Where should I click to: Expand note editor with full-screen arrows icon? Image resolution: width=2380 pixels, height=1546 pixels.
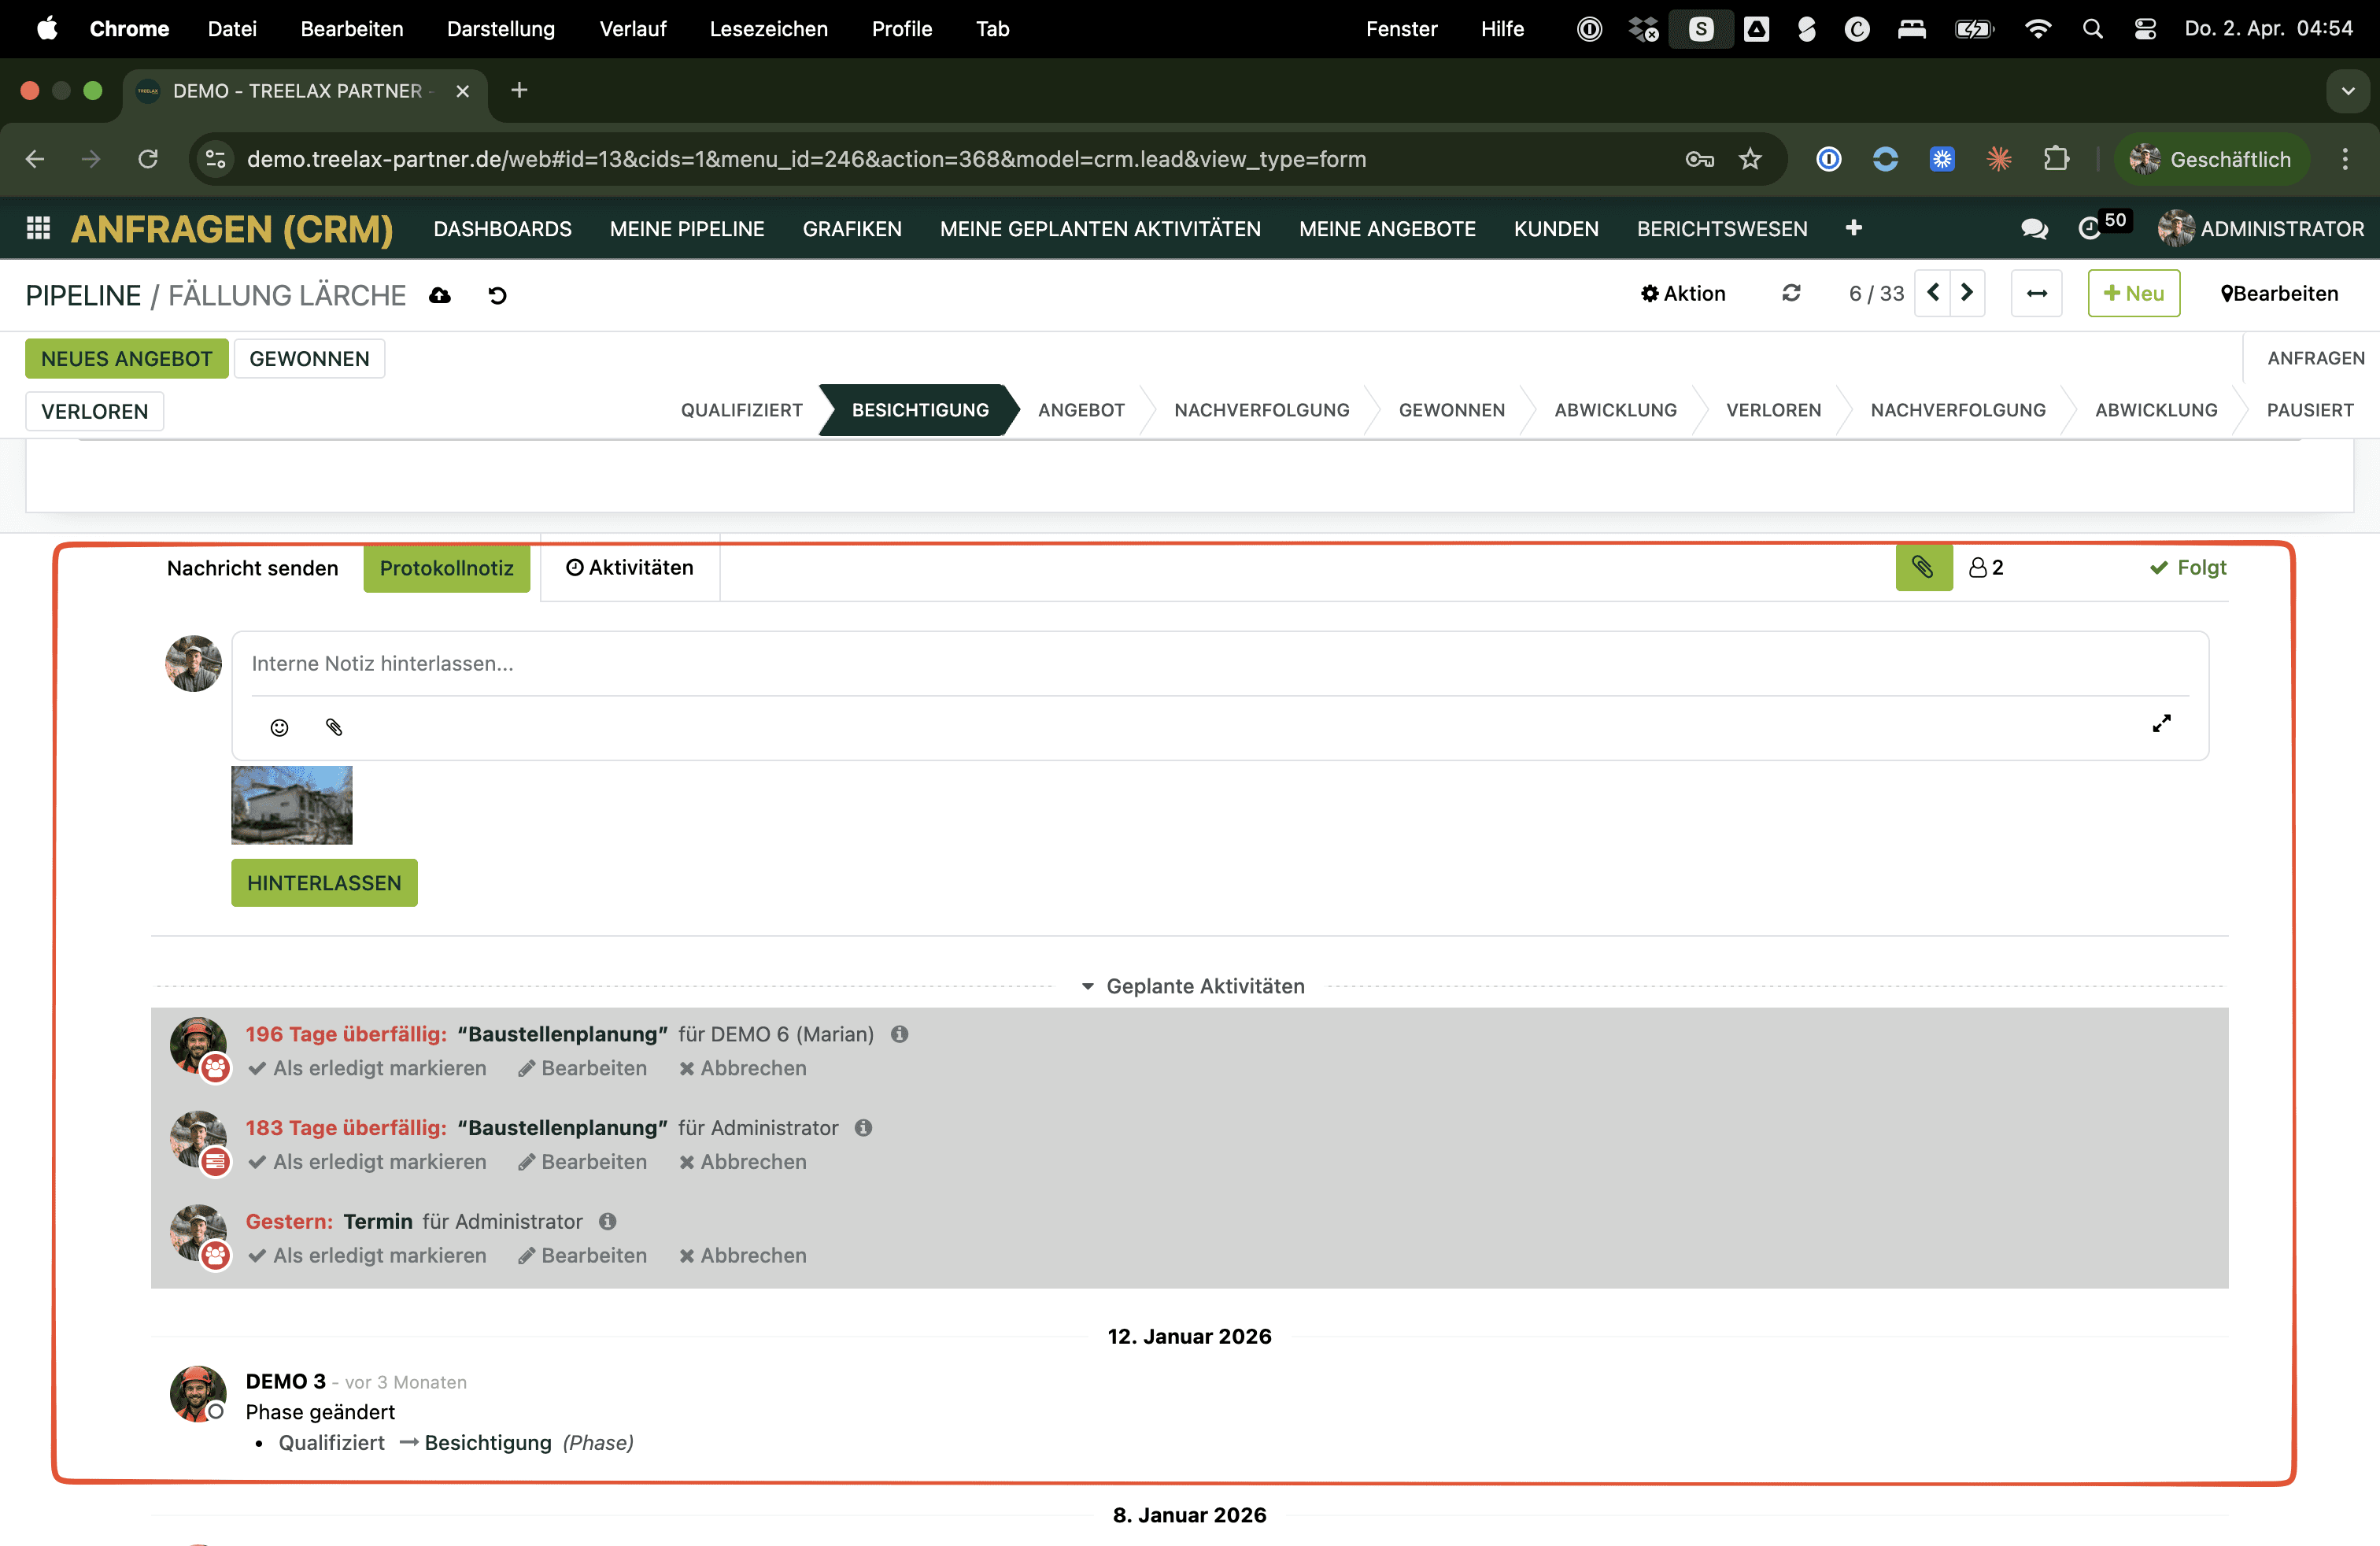point(2161,723)
